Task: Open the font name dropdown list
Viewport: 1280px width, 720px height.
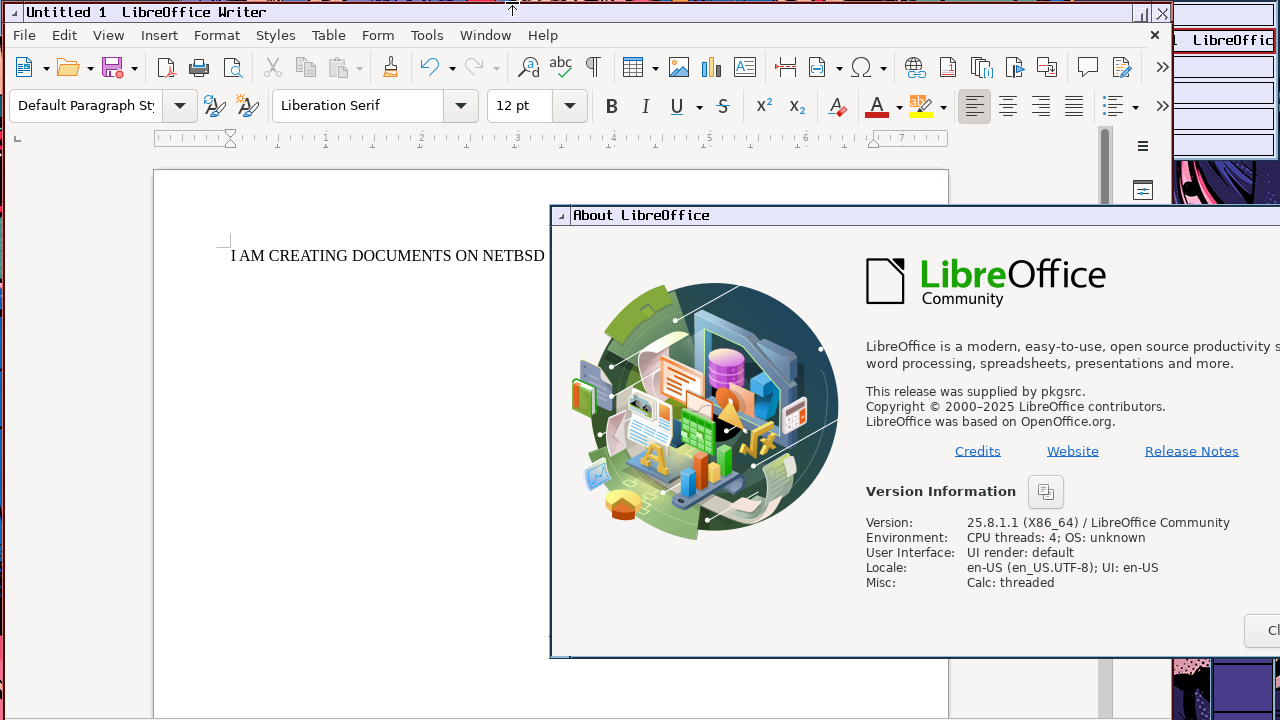Action: pos(461,106)
